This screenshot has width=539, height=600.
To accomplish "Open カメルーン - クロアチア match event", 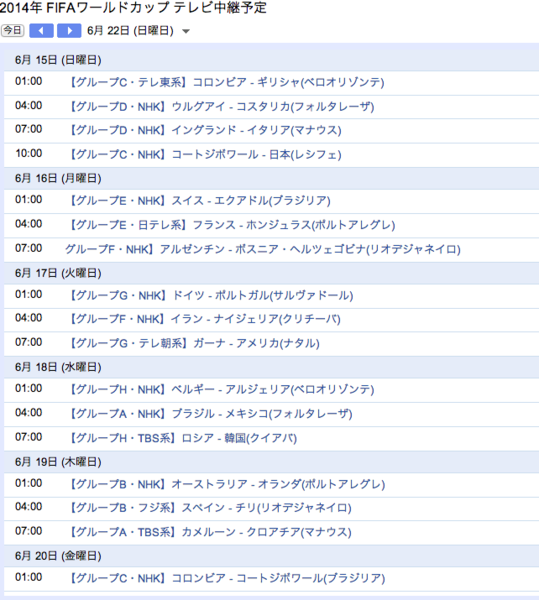I will pos(210,532).
